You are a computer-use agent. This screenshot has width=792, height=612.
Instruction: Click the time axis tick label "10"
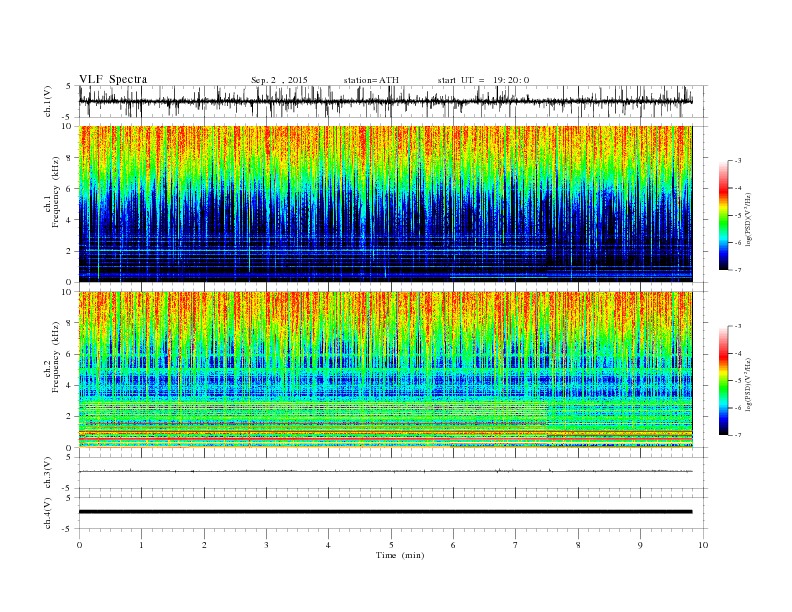703,545
